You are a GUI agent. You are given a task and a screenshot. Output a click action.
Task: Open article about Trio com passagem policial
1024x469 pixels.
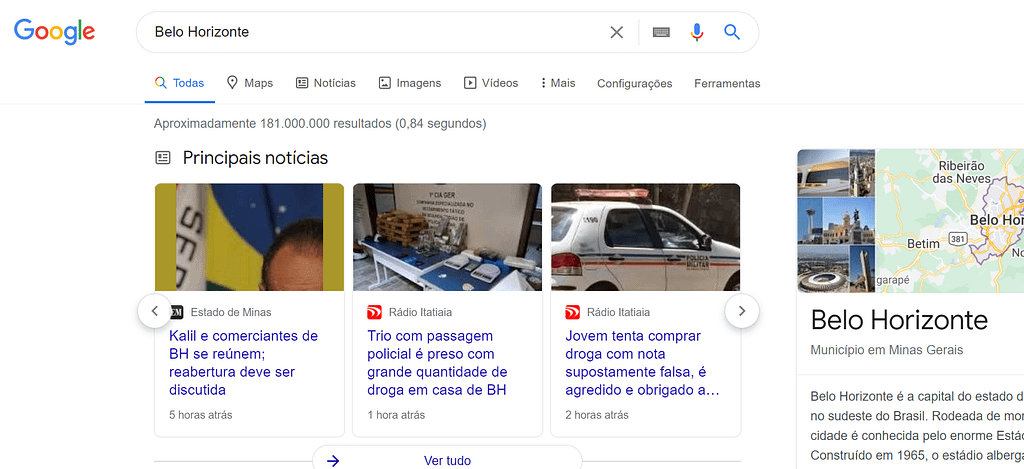click(437, 362)
